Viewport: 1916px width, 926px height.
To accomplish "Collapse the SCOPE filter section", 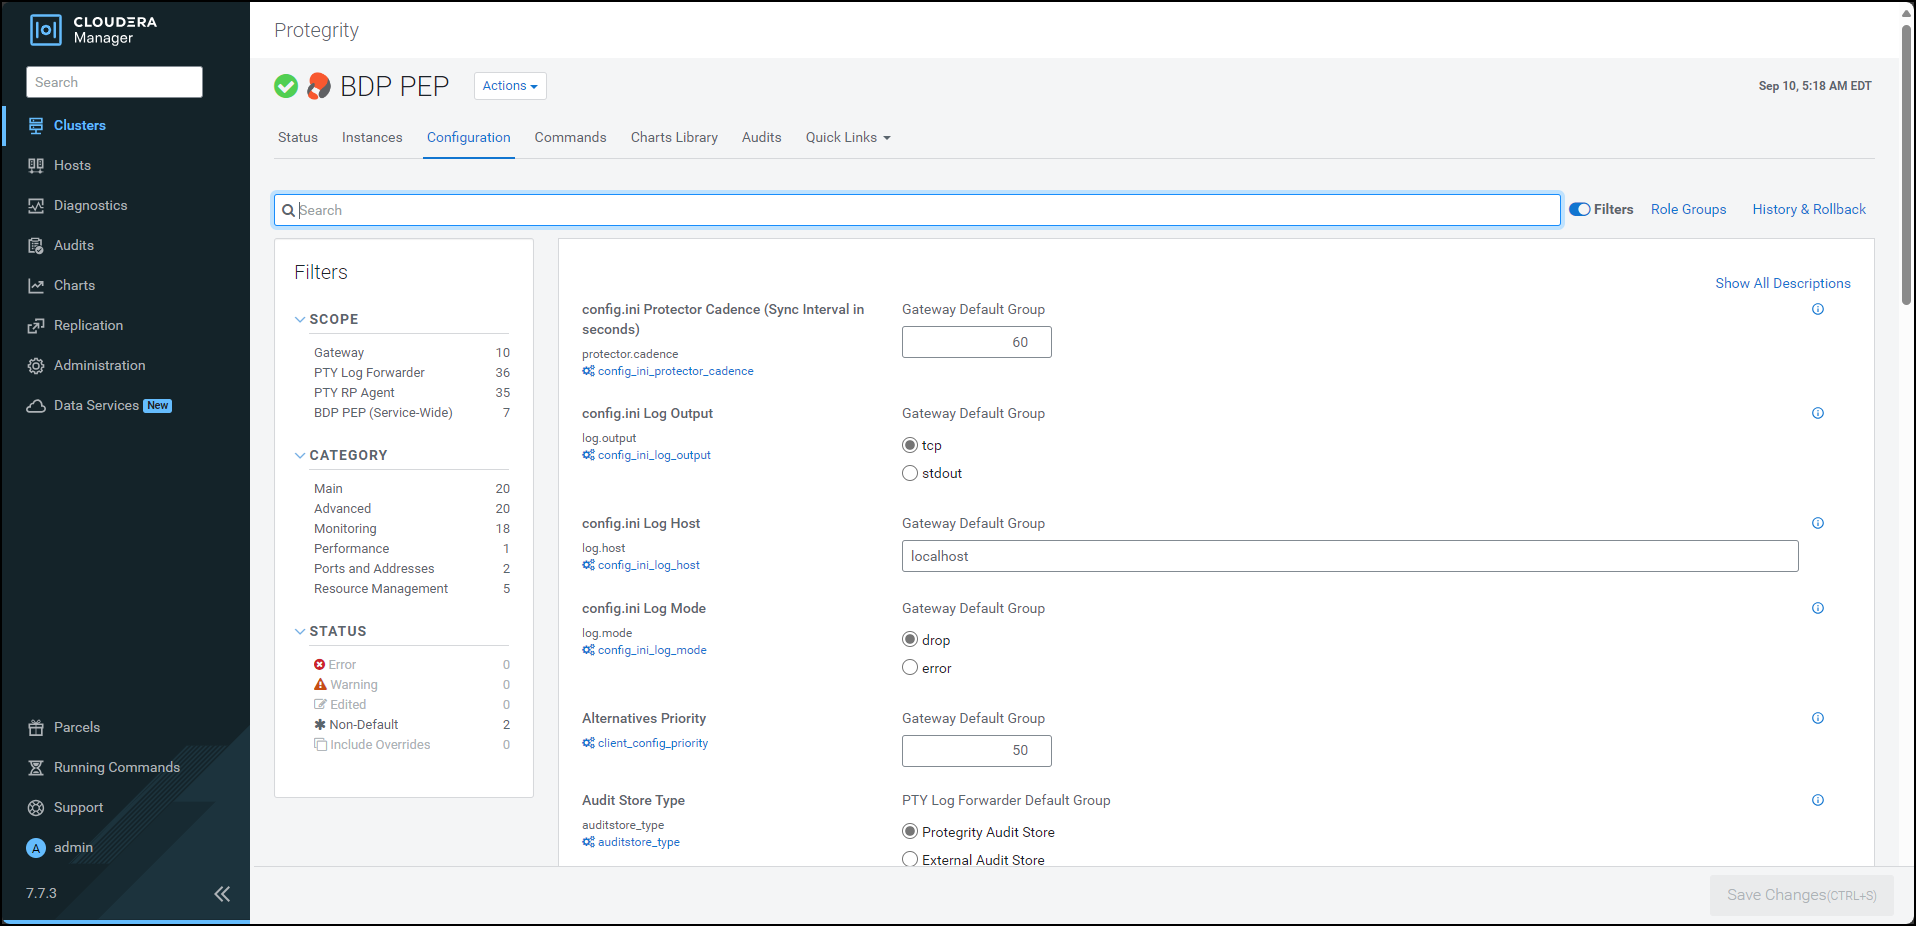I will (x=300, y=320).
